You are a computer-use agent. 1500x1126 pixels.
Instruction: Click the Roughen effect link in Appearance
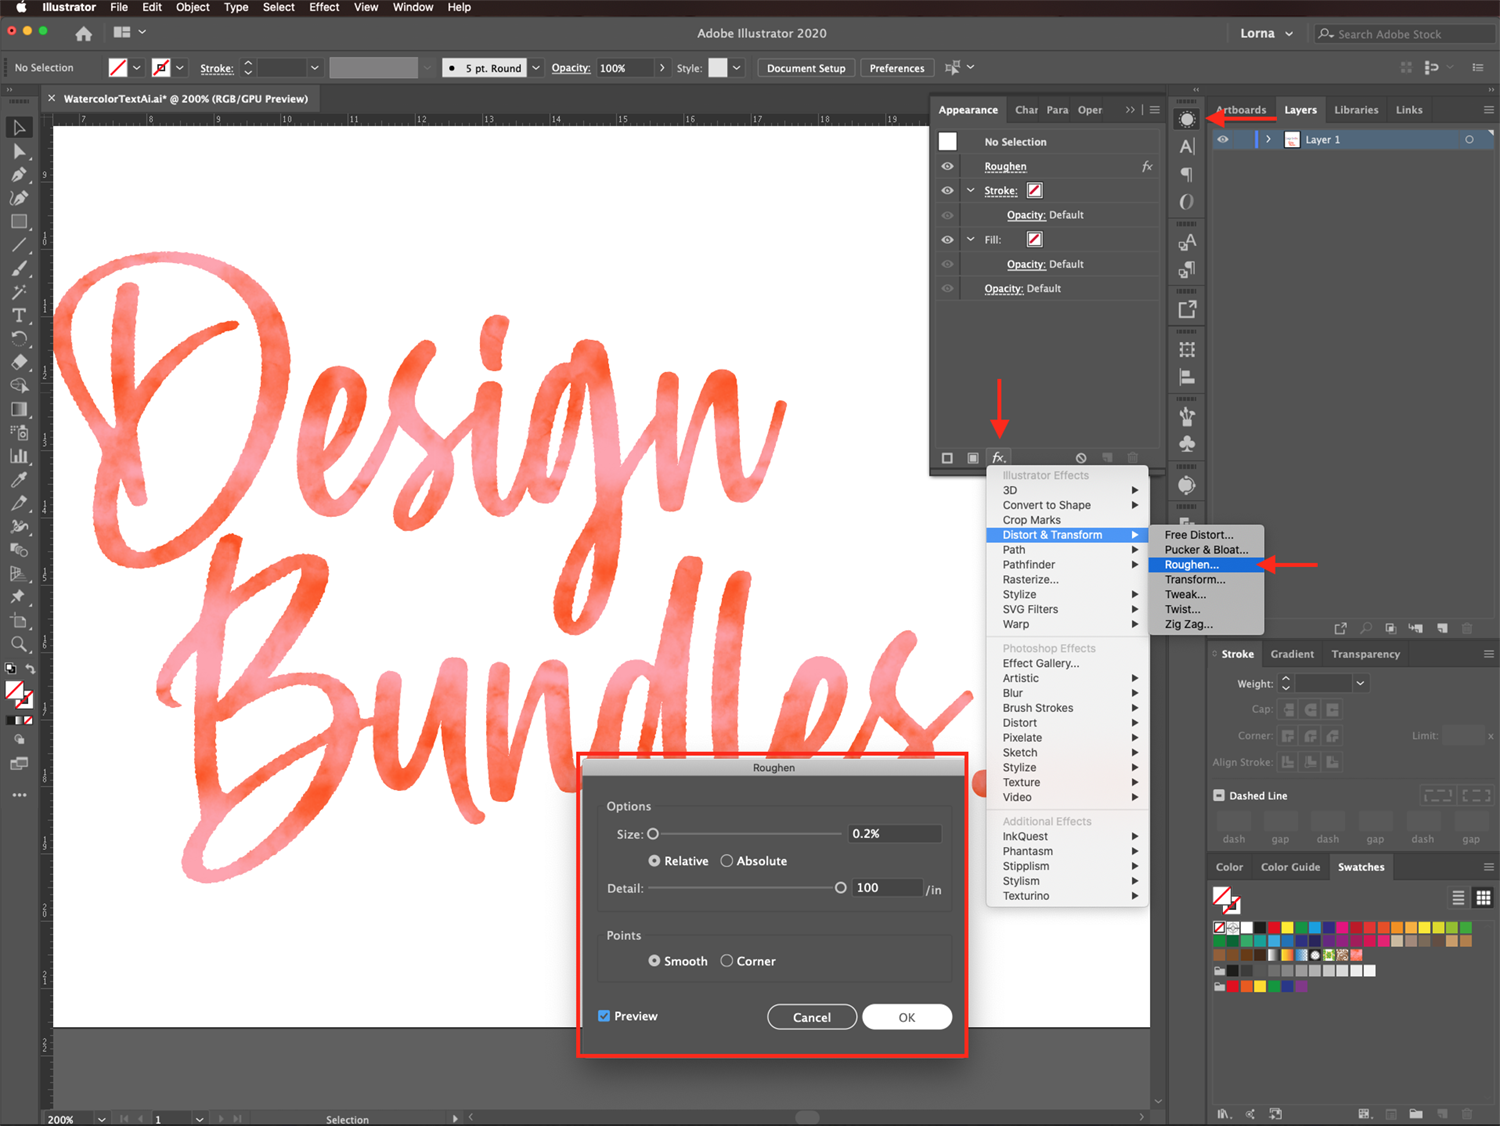pyautogui.click(x=1005, y=167)
